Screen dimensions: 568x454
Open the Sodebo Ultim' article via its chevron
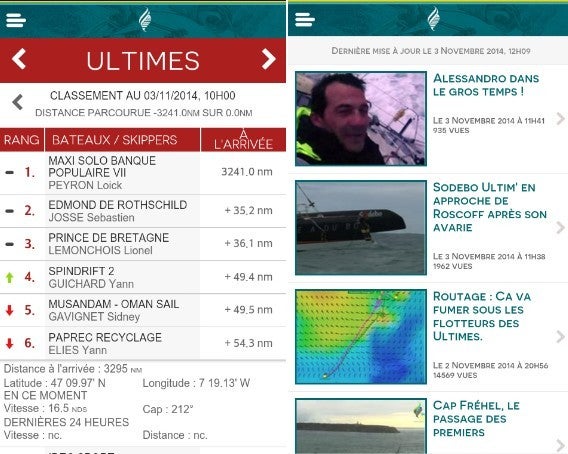(560, 228)
